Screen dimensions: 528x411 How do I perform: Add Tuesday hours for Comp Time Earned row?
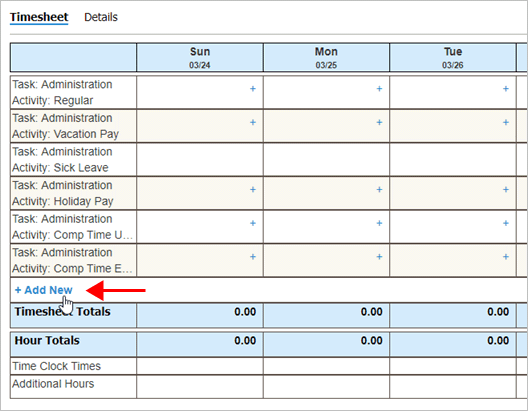pyautogui.click(x=506, y=257)
